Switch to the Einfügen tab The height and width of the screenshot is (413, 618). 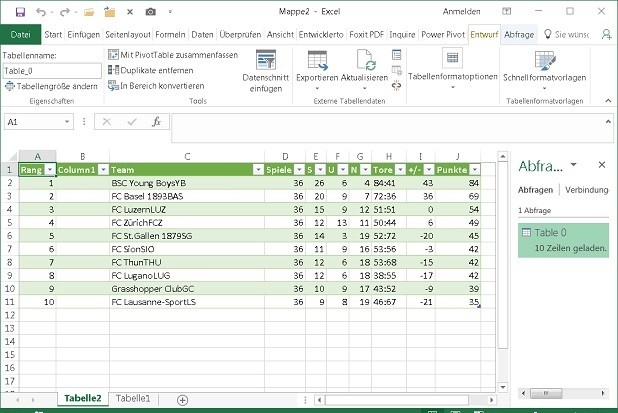[x=84, y=35]
